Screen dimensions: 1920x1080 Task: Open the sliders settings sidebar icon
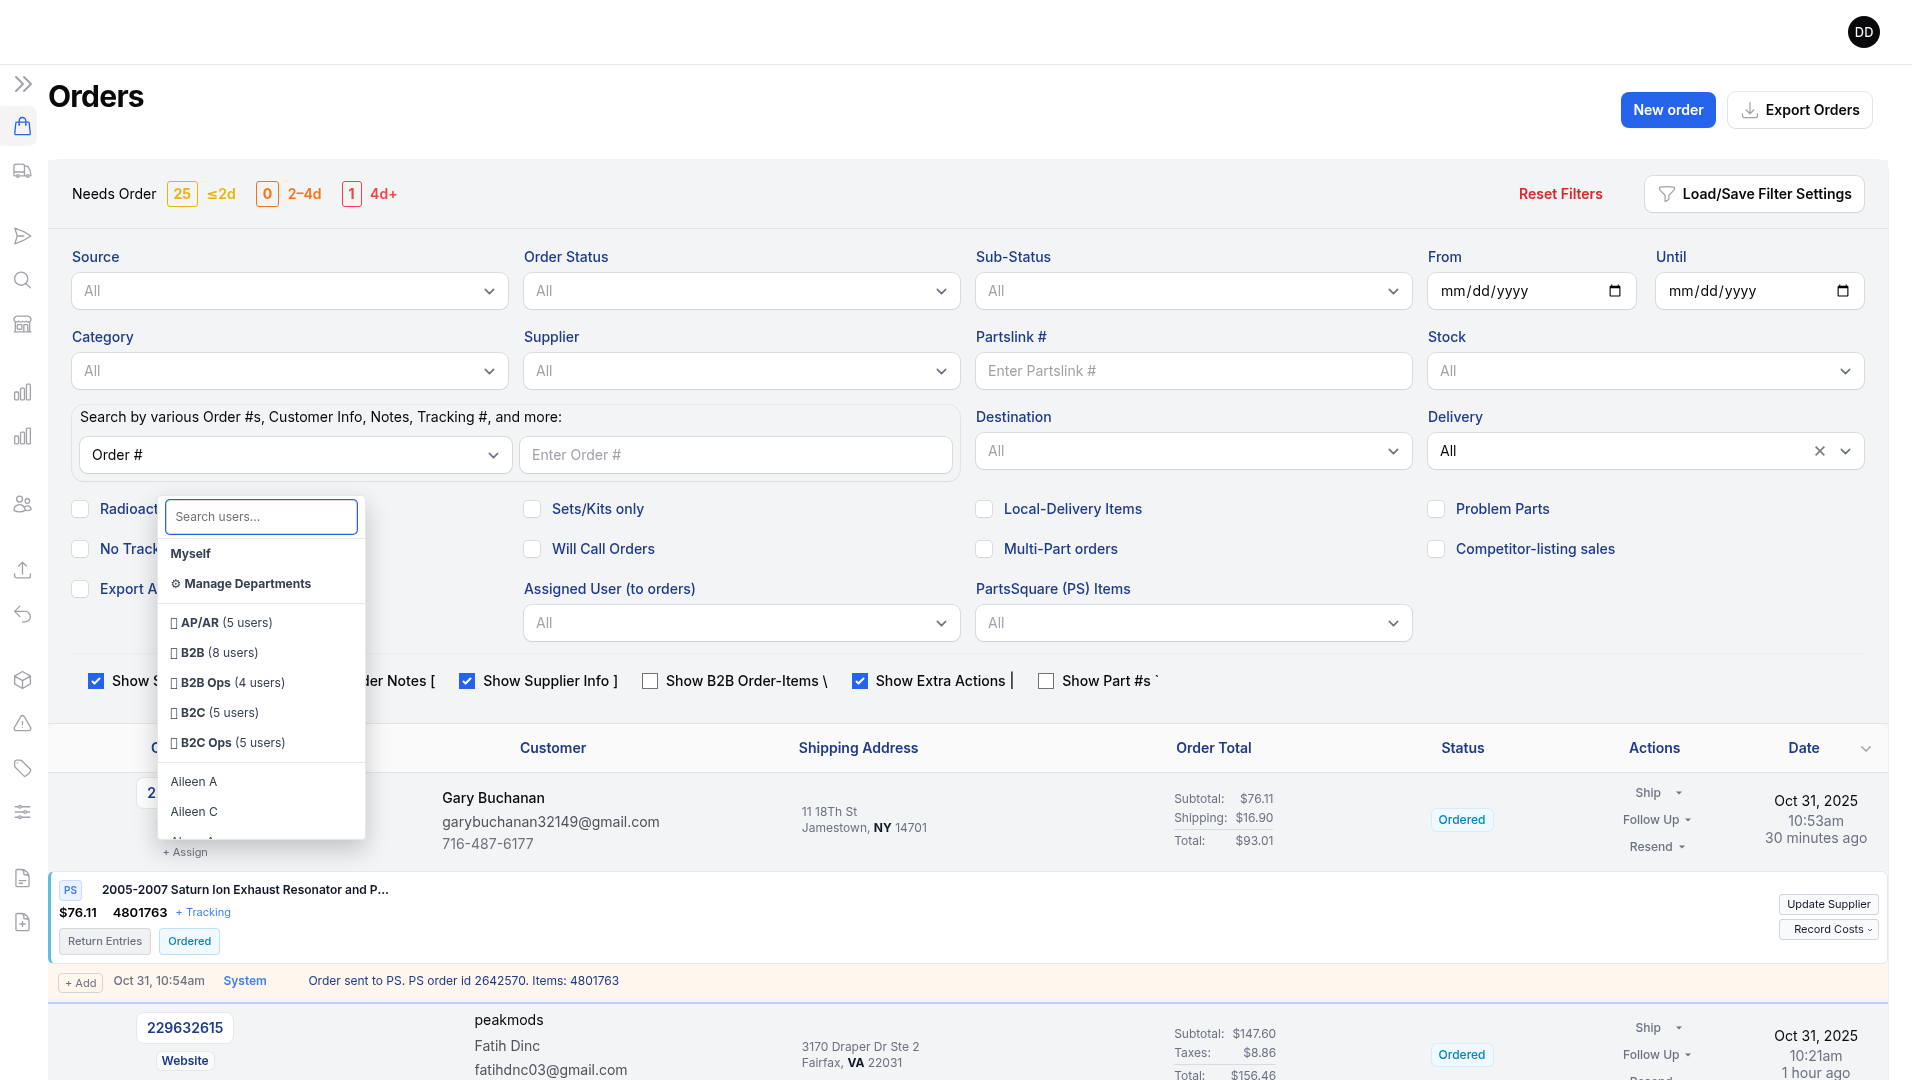click(22, 812)
